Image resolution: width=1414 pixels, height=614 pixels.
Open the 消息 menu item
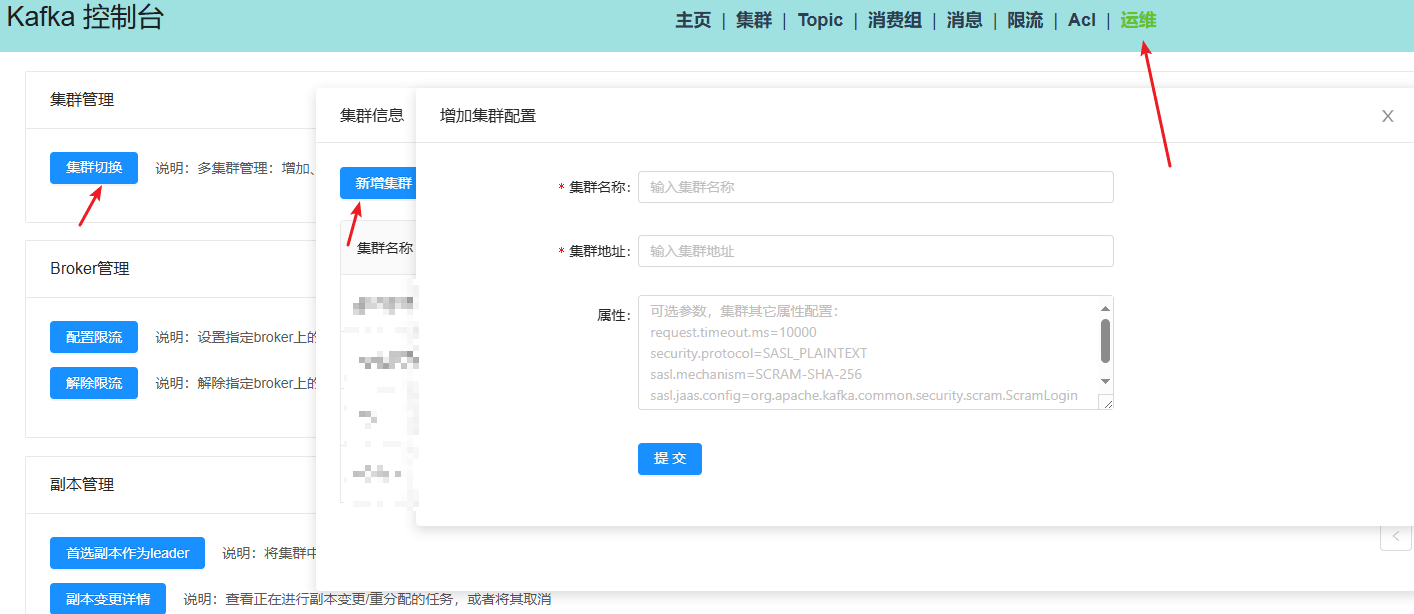(965, 20)
